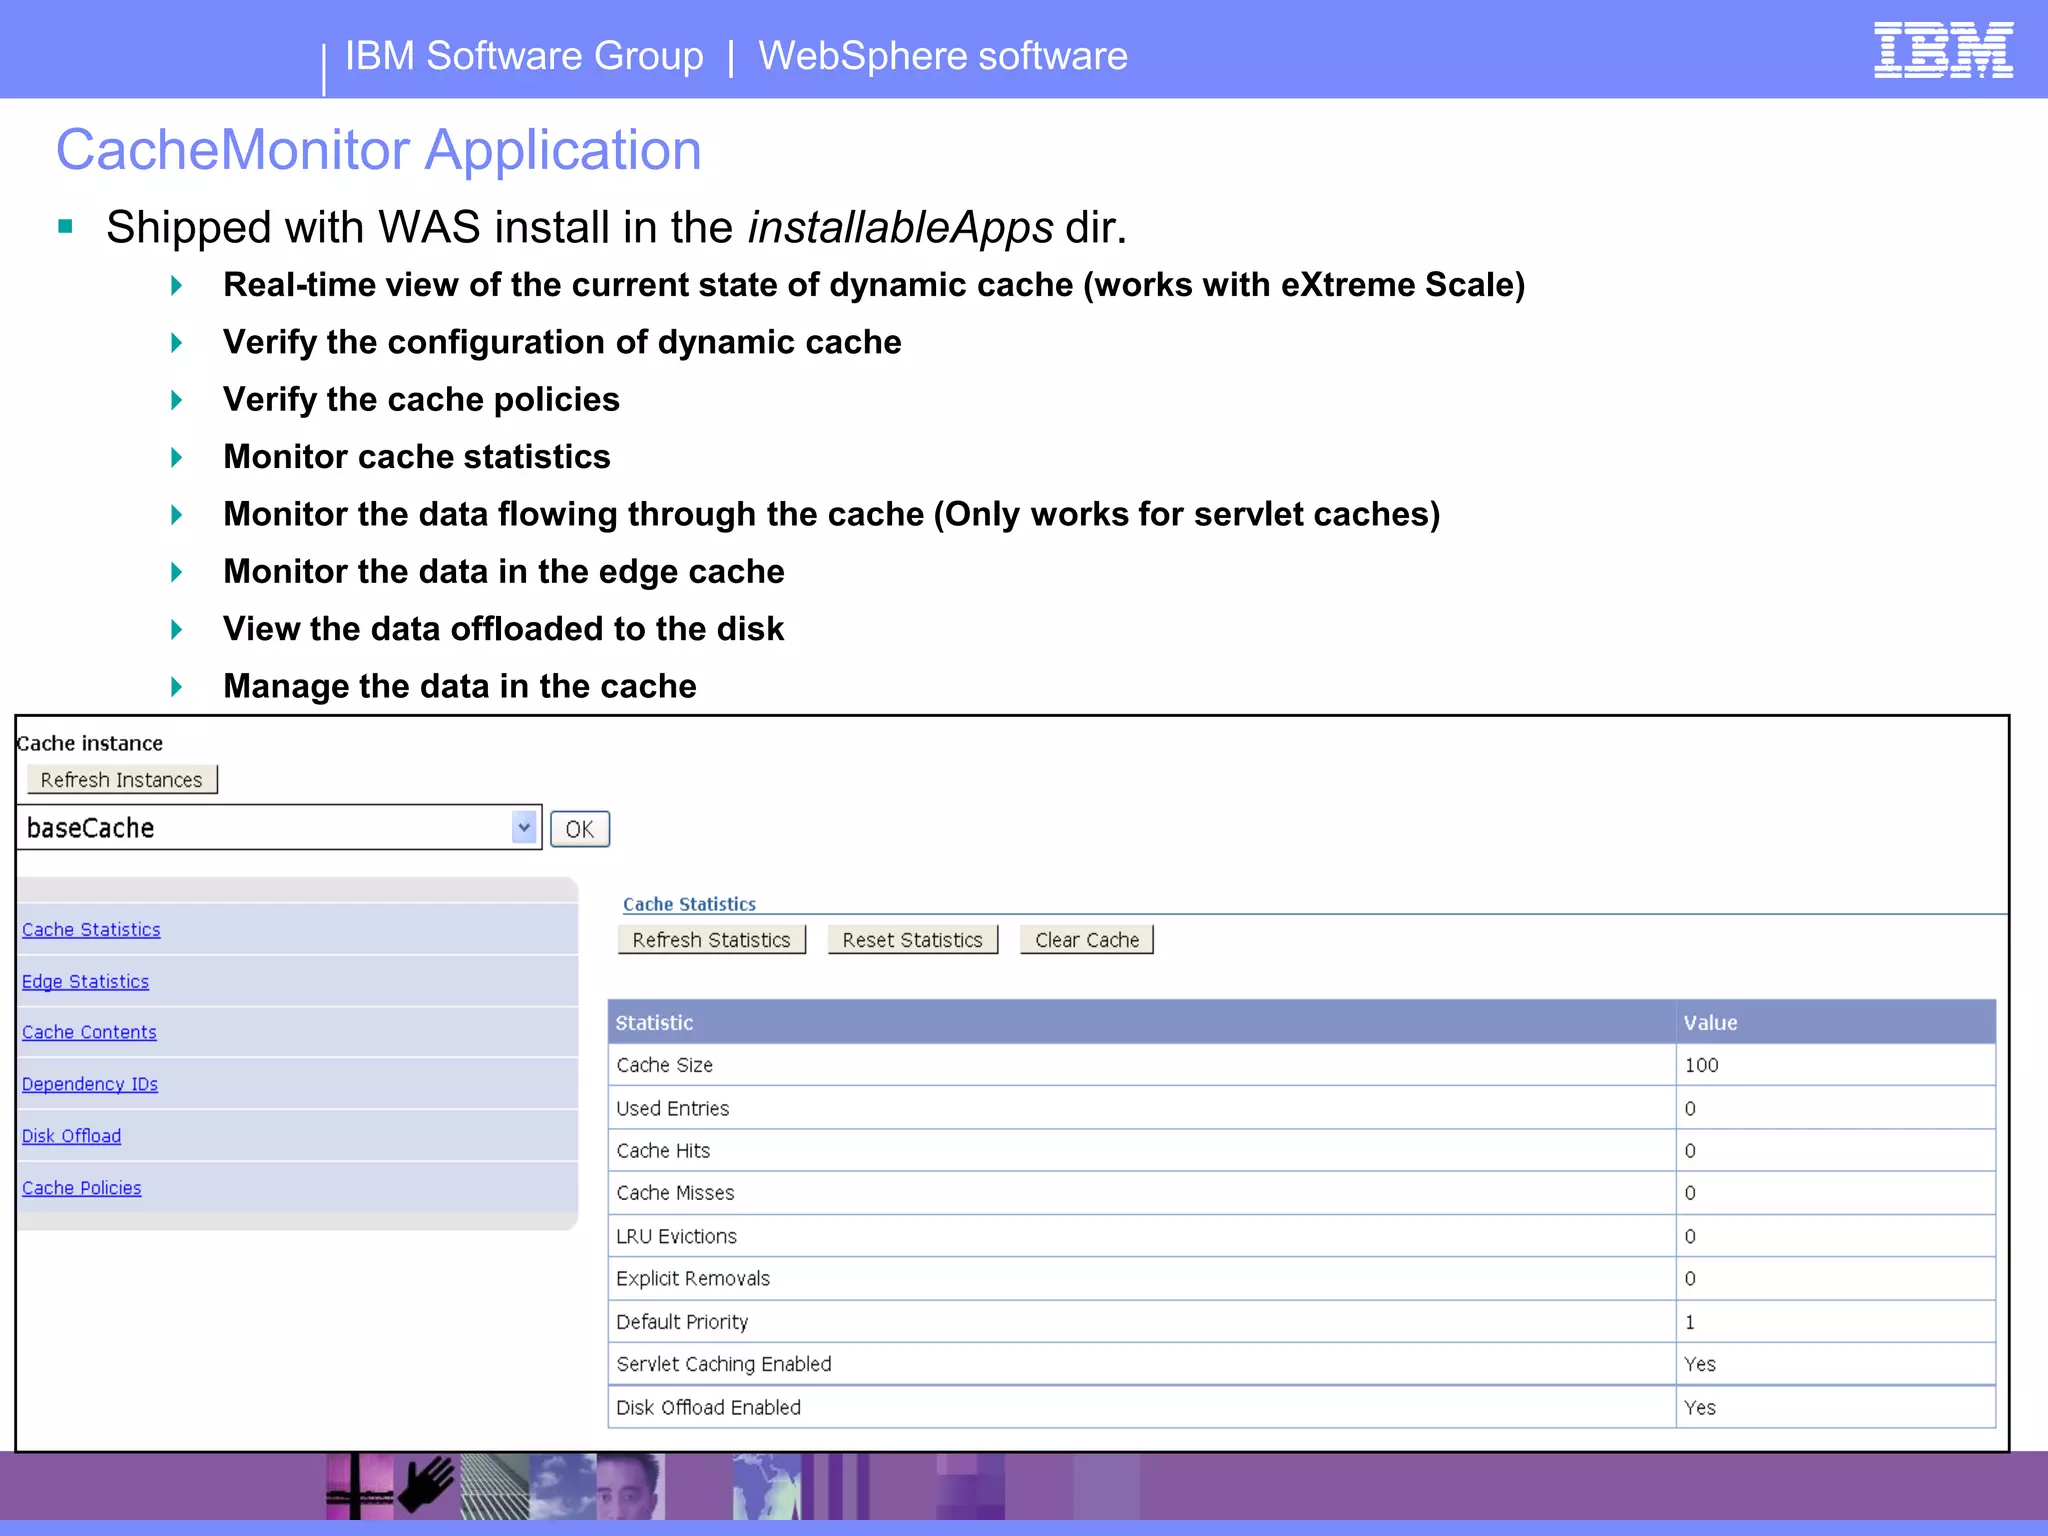Click the face image in footer strip

point(630,1486)
